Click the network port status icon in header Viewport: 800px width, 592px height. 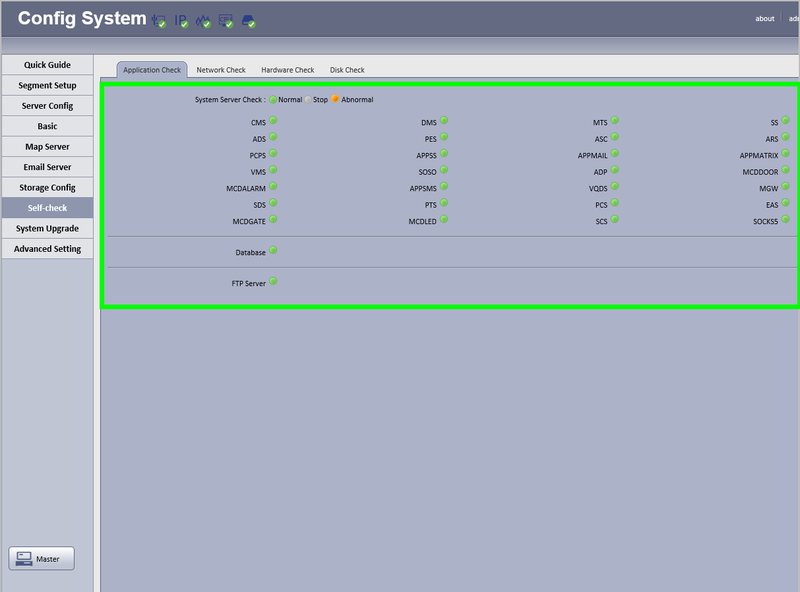coord(159,20)
